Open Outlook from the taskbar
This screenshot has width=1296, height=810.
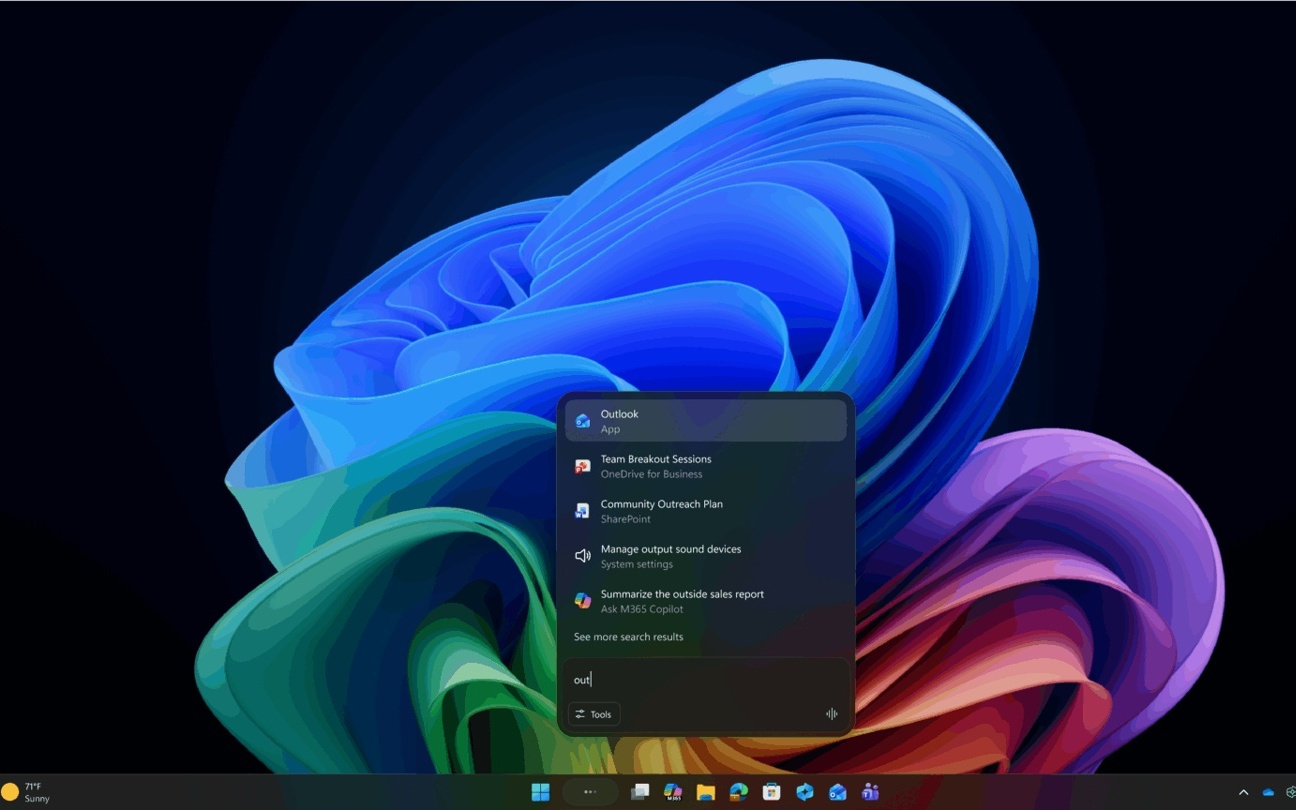837,791
